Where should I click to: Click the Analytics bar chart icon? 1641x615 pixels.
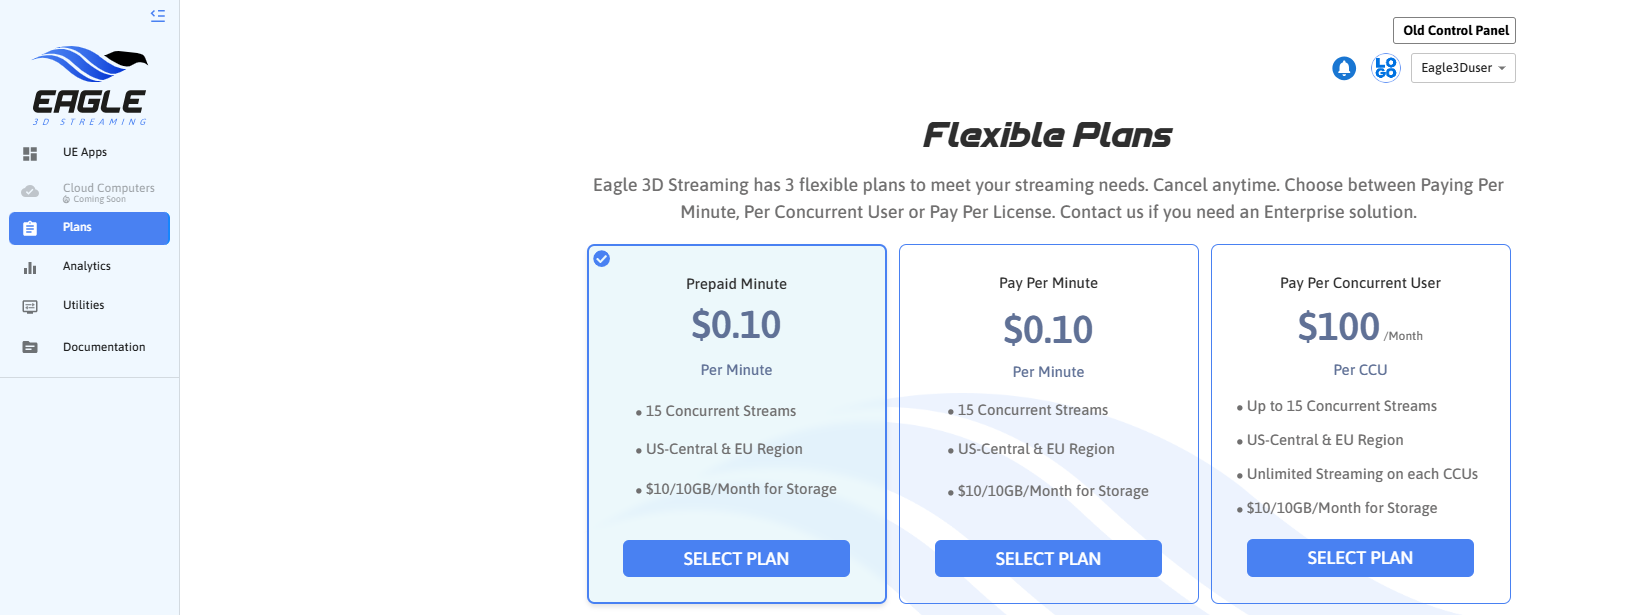(x=30, y=267)
